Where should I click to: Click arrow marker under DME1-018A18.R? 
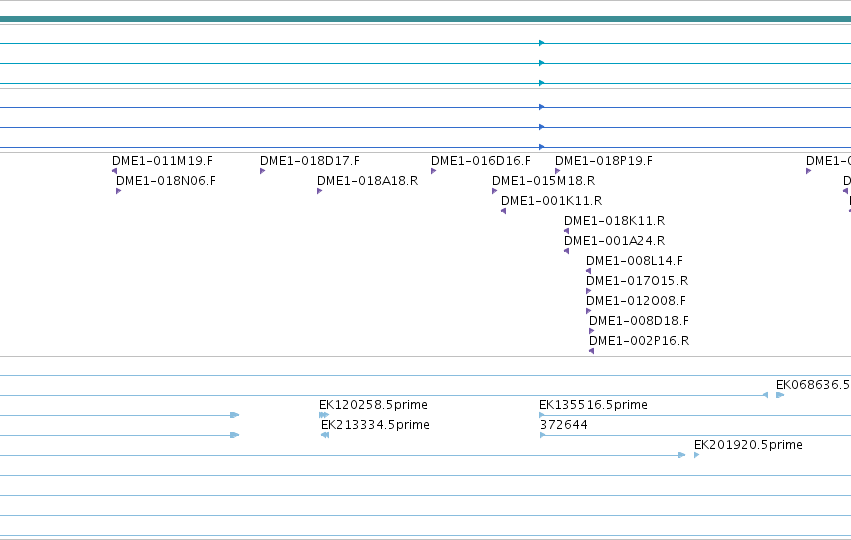(x=320, y=191)
